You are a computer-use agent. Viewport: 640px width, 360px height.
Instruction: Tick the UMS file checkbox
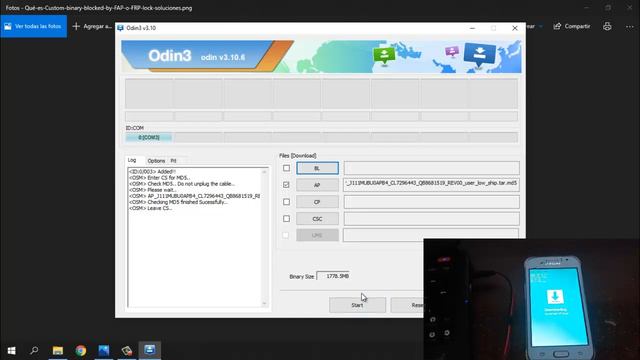pyautogui.click(x=286, y=235)
